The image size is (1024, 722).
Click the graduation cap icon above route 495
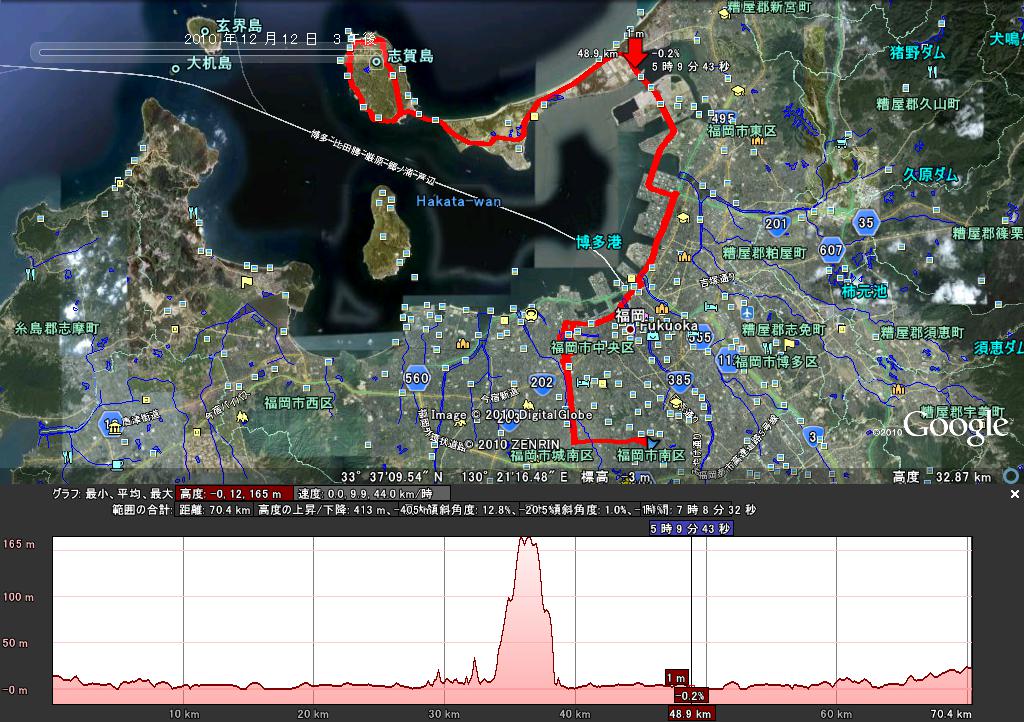tap(738, 90)
